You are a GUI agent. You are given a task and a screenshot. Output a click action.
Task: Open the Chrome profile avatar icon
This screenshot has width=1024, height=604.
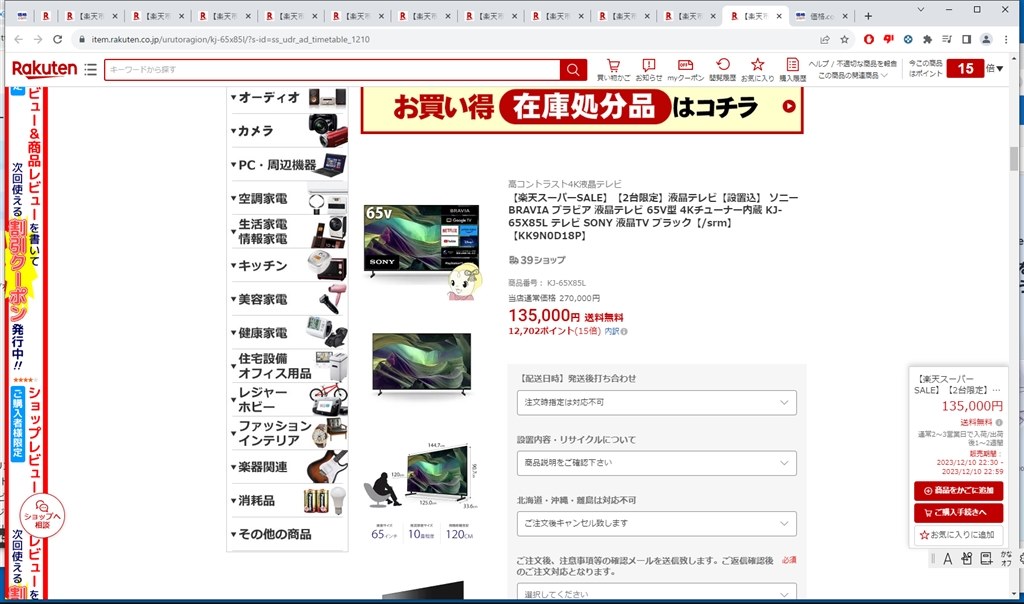986,39
